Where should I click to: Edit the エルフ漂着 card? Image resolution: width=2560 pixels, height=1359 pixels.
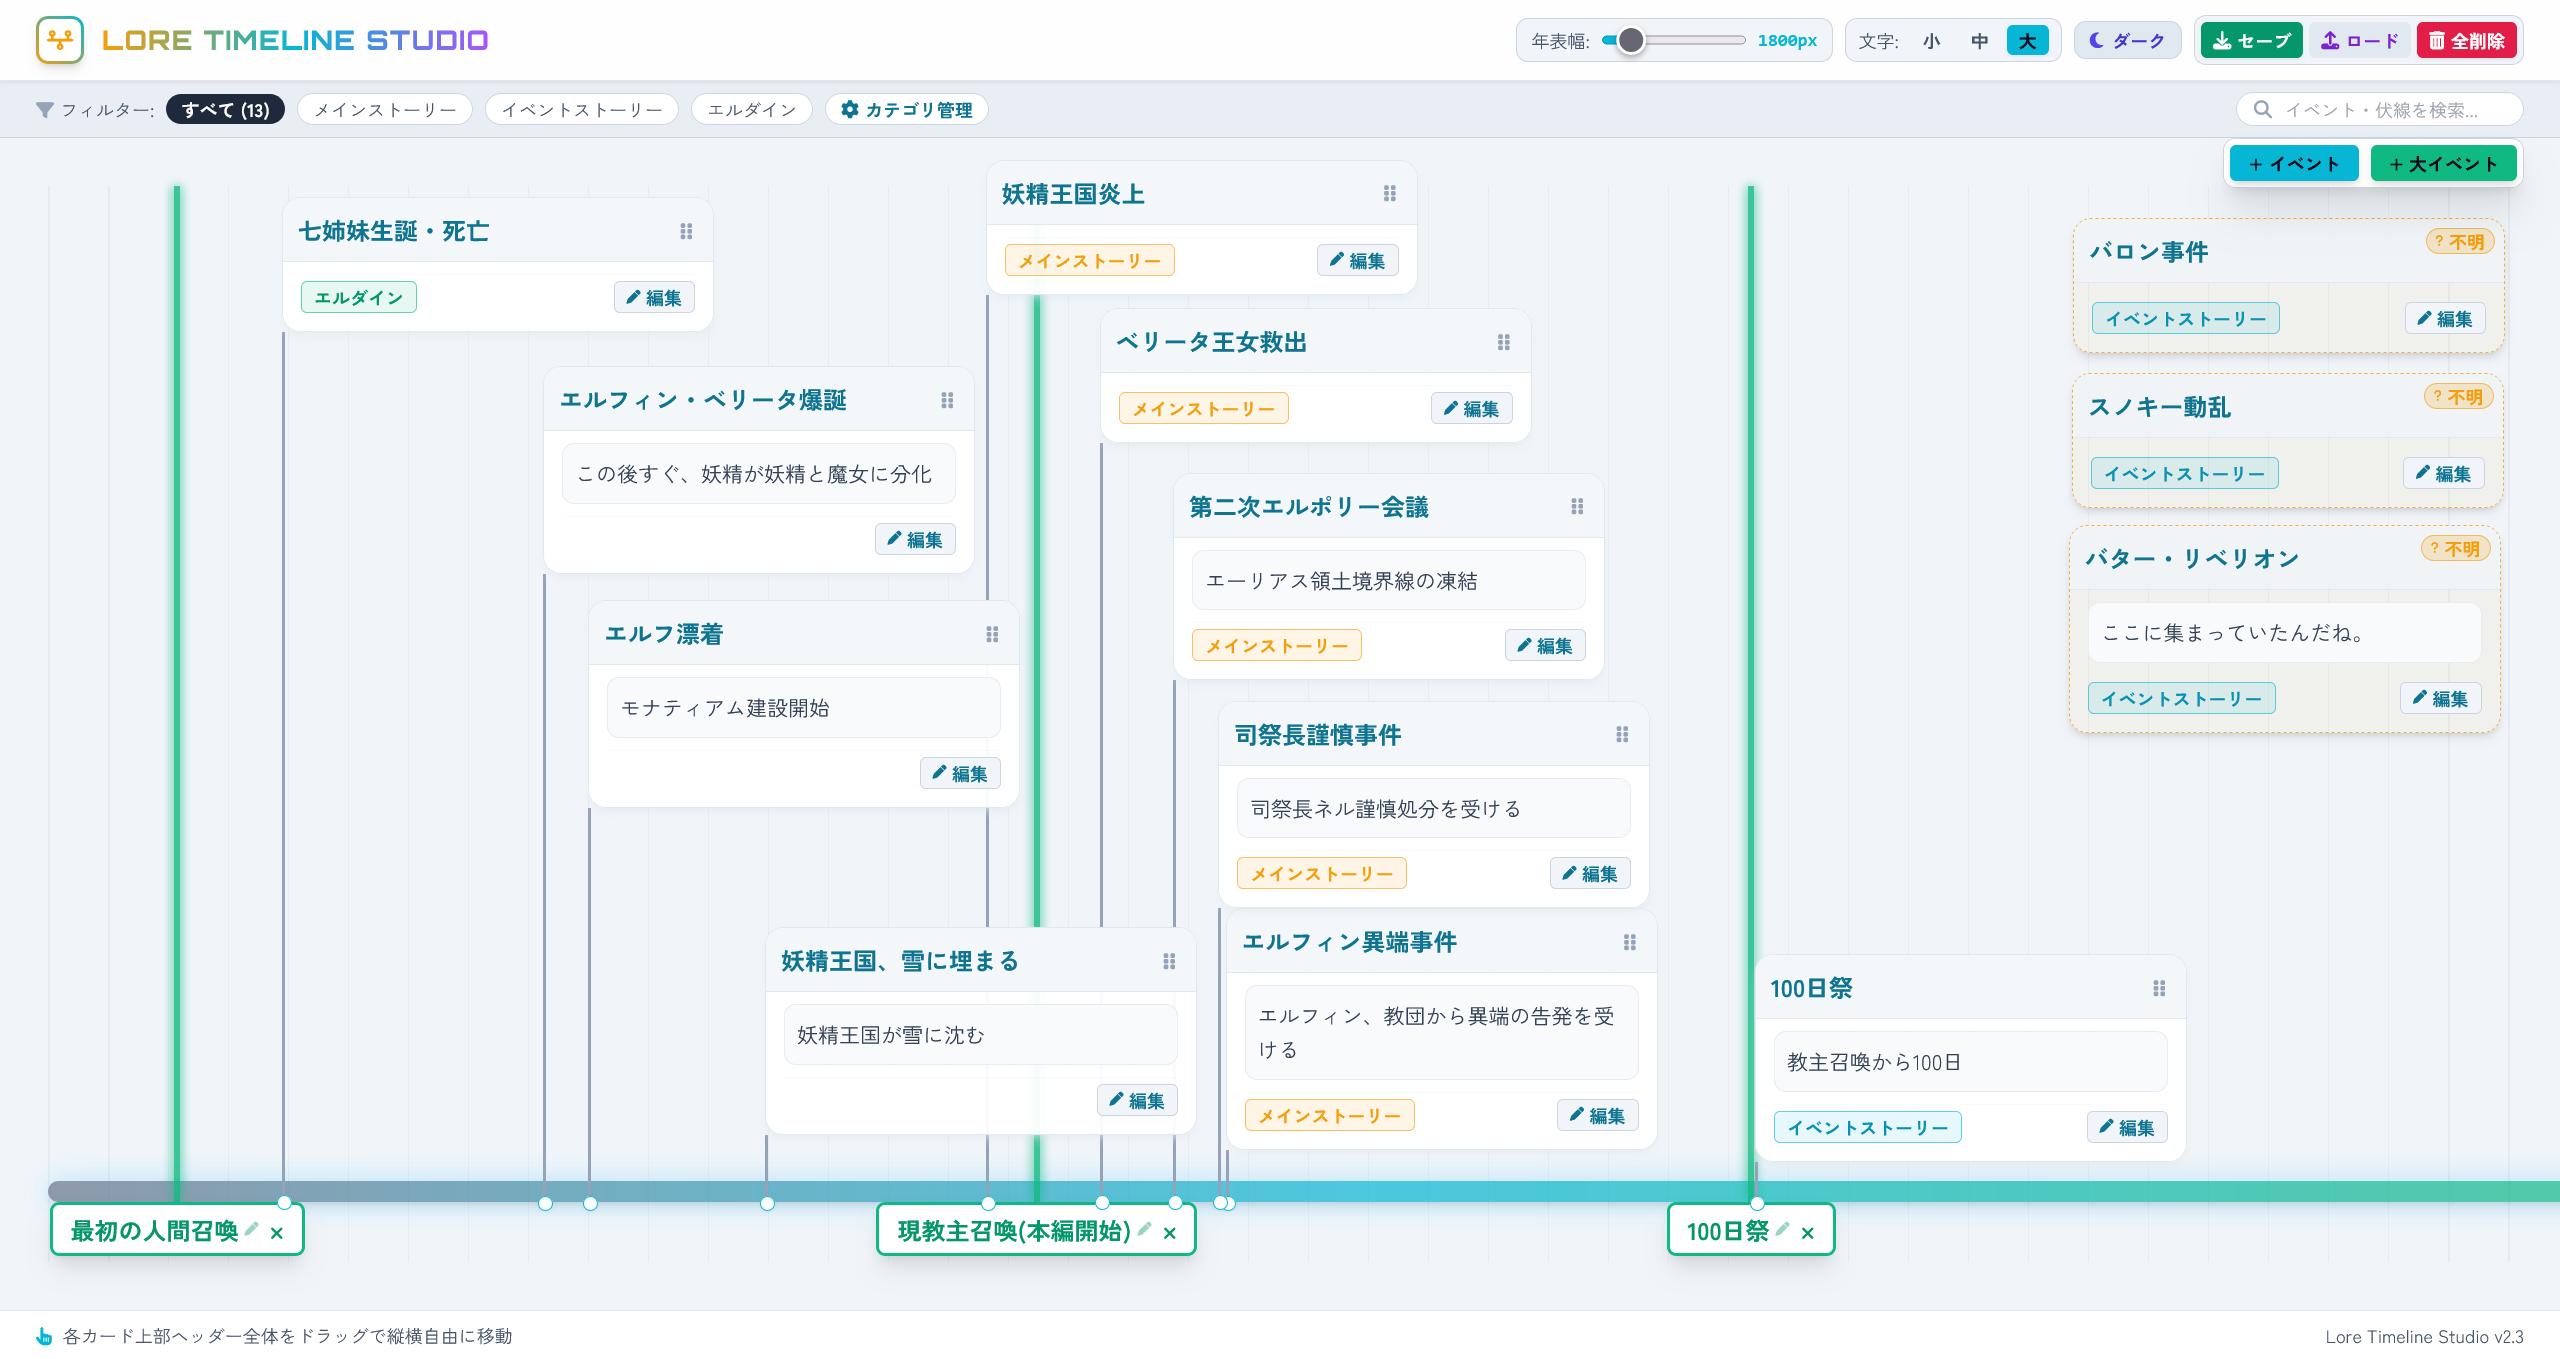pos(960,773)
